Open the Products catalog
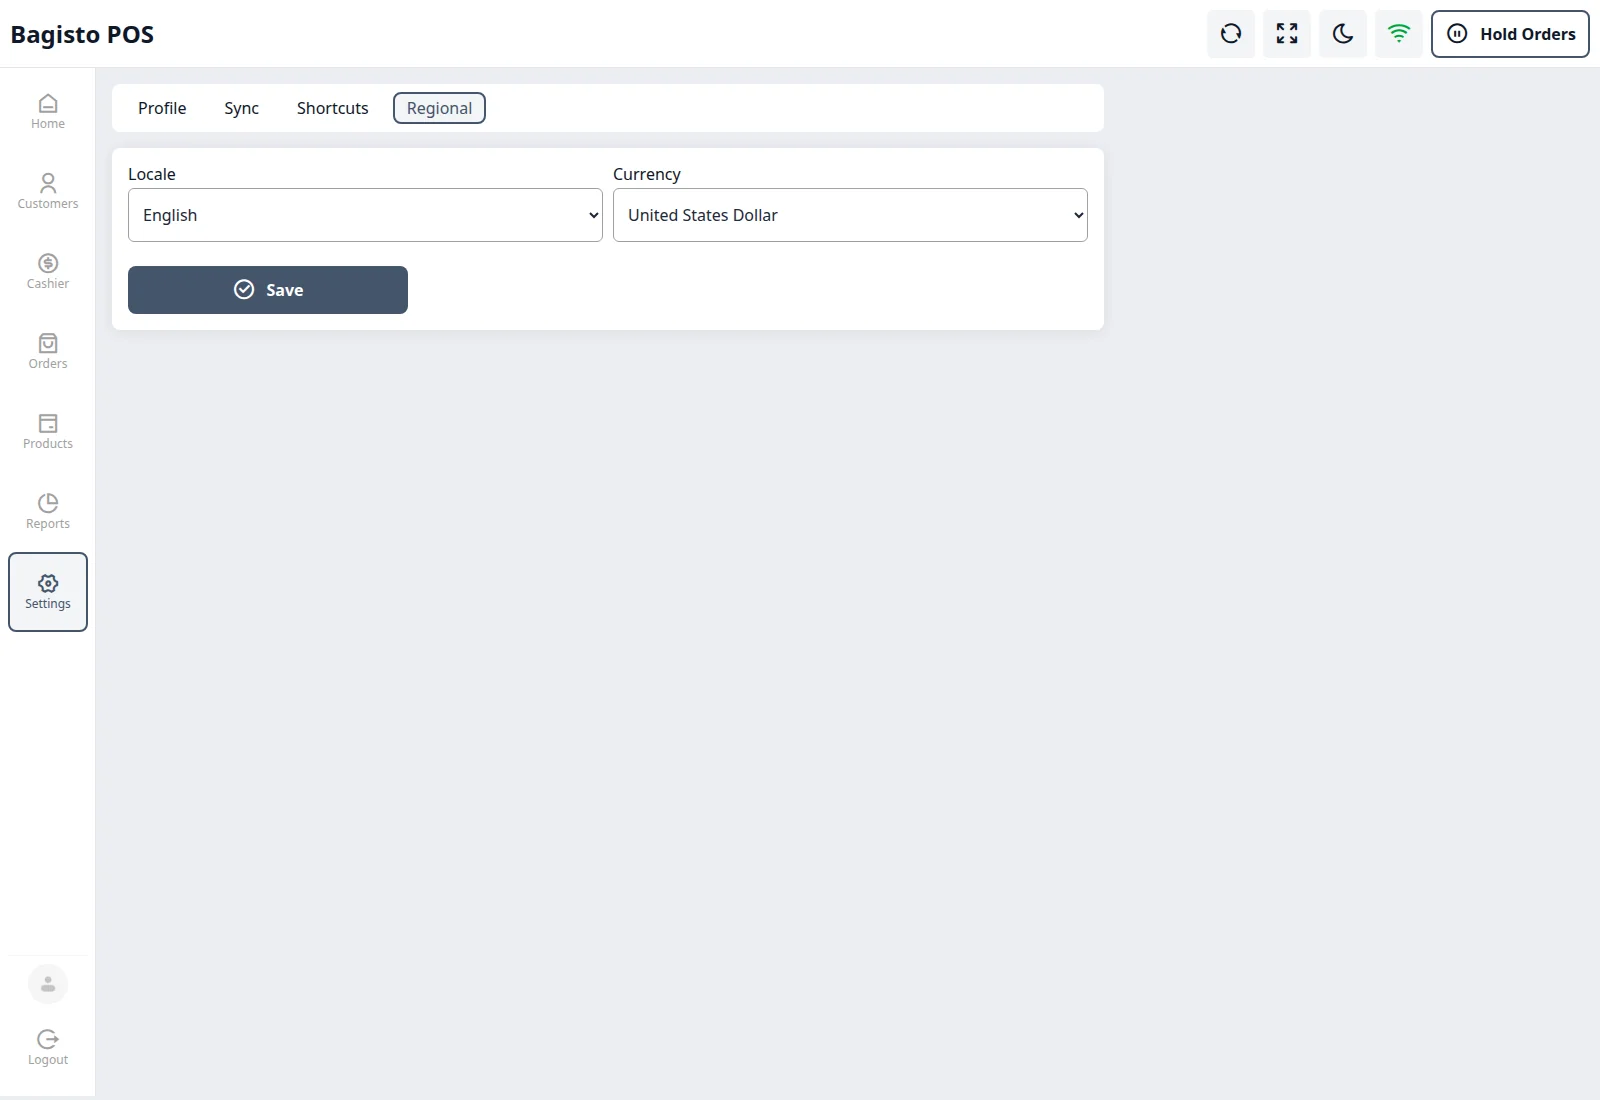This screenshot has height=1100, width=1600. (x=48, y=432)
